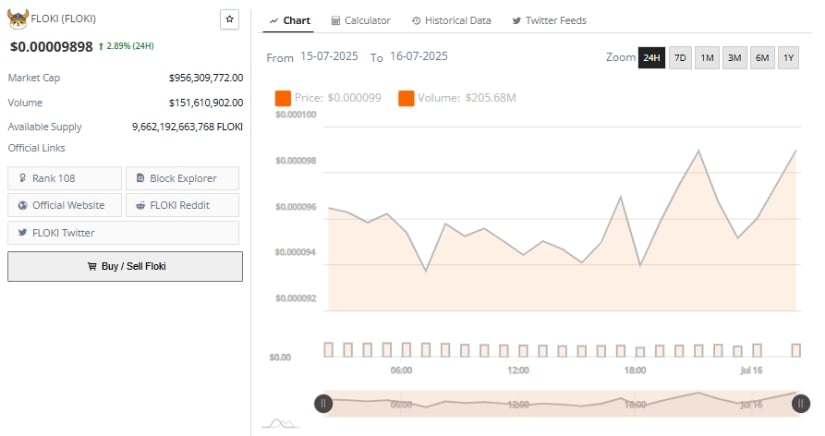Click the 2.89% (24H) change indicator

pyautogui.click(x=126, y=46)
